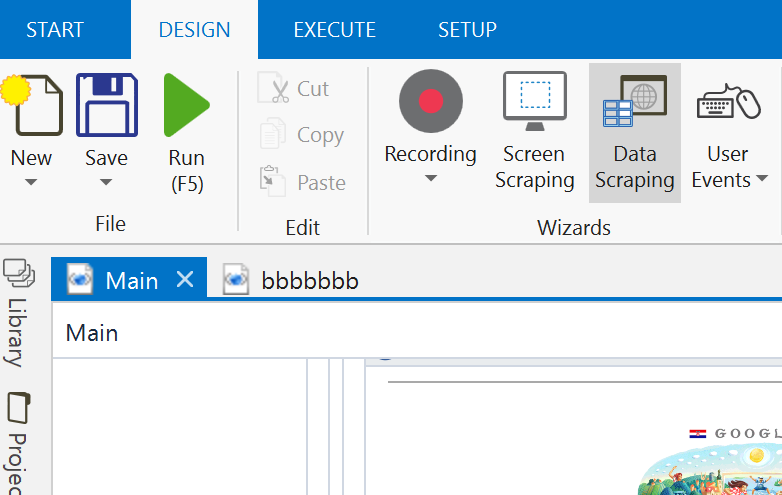Launch the Data Scraping wizard
This screenshot has height=495, width=782.
click(634, 101)
